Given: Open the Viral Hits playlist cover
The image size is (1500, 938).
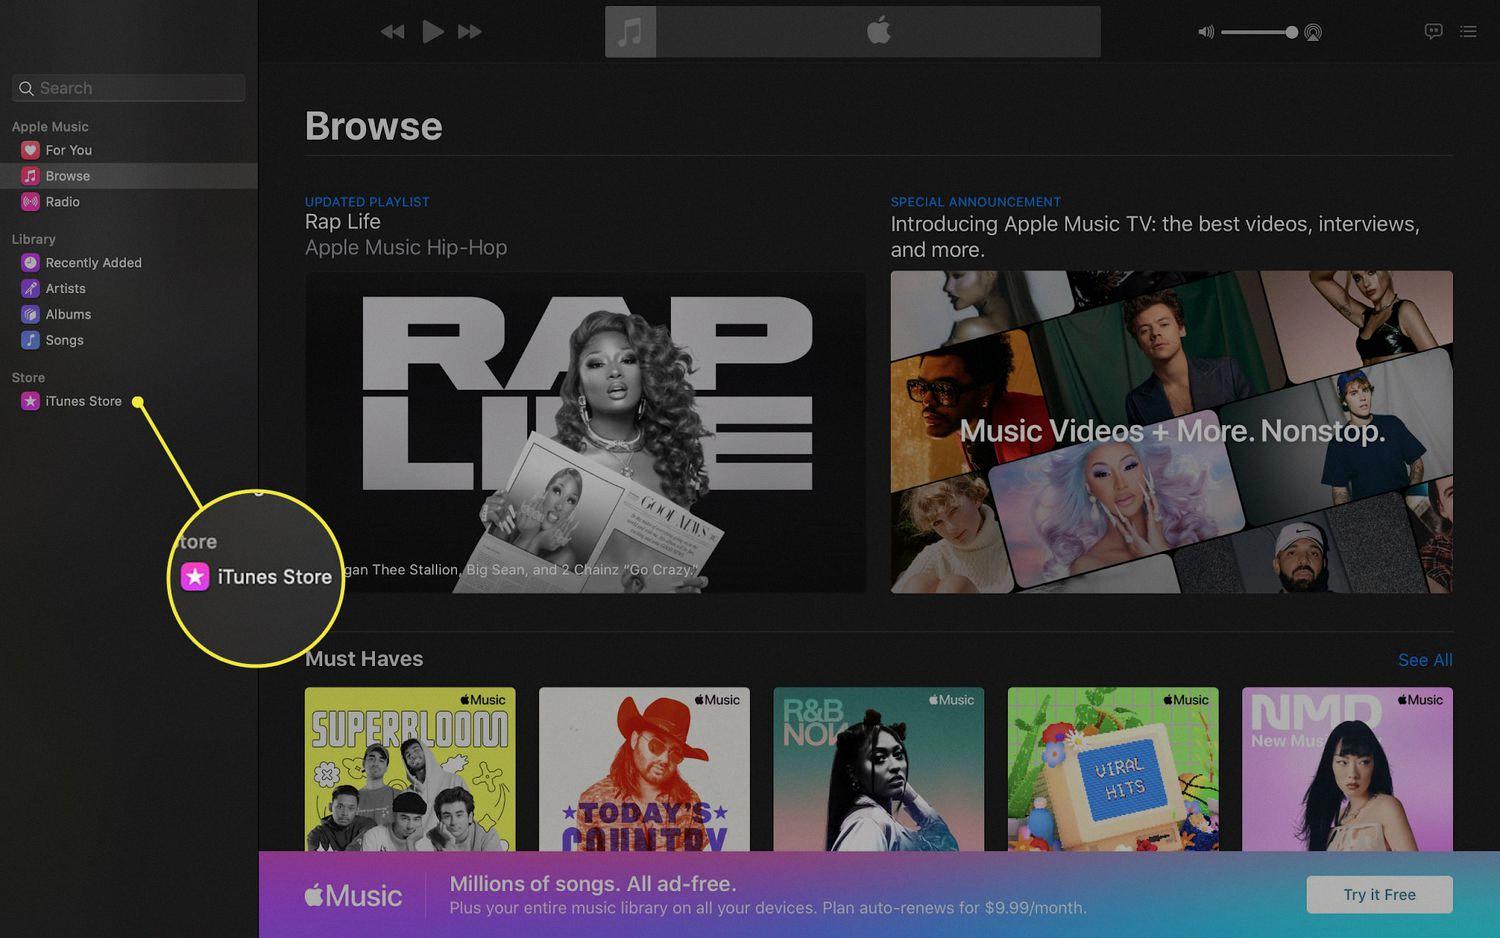Looking at the screenshot, I should (x=1113, y=769).
